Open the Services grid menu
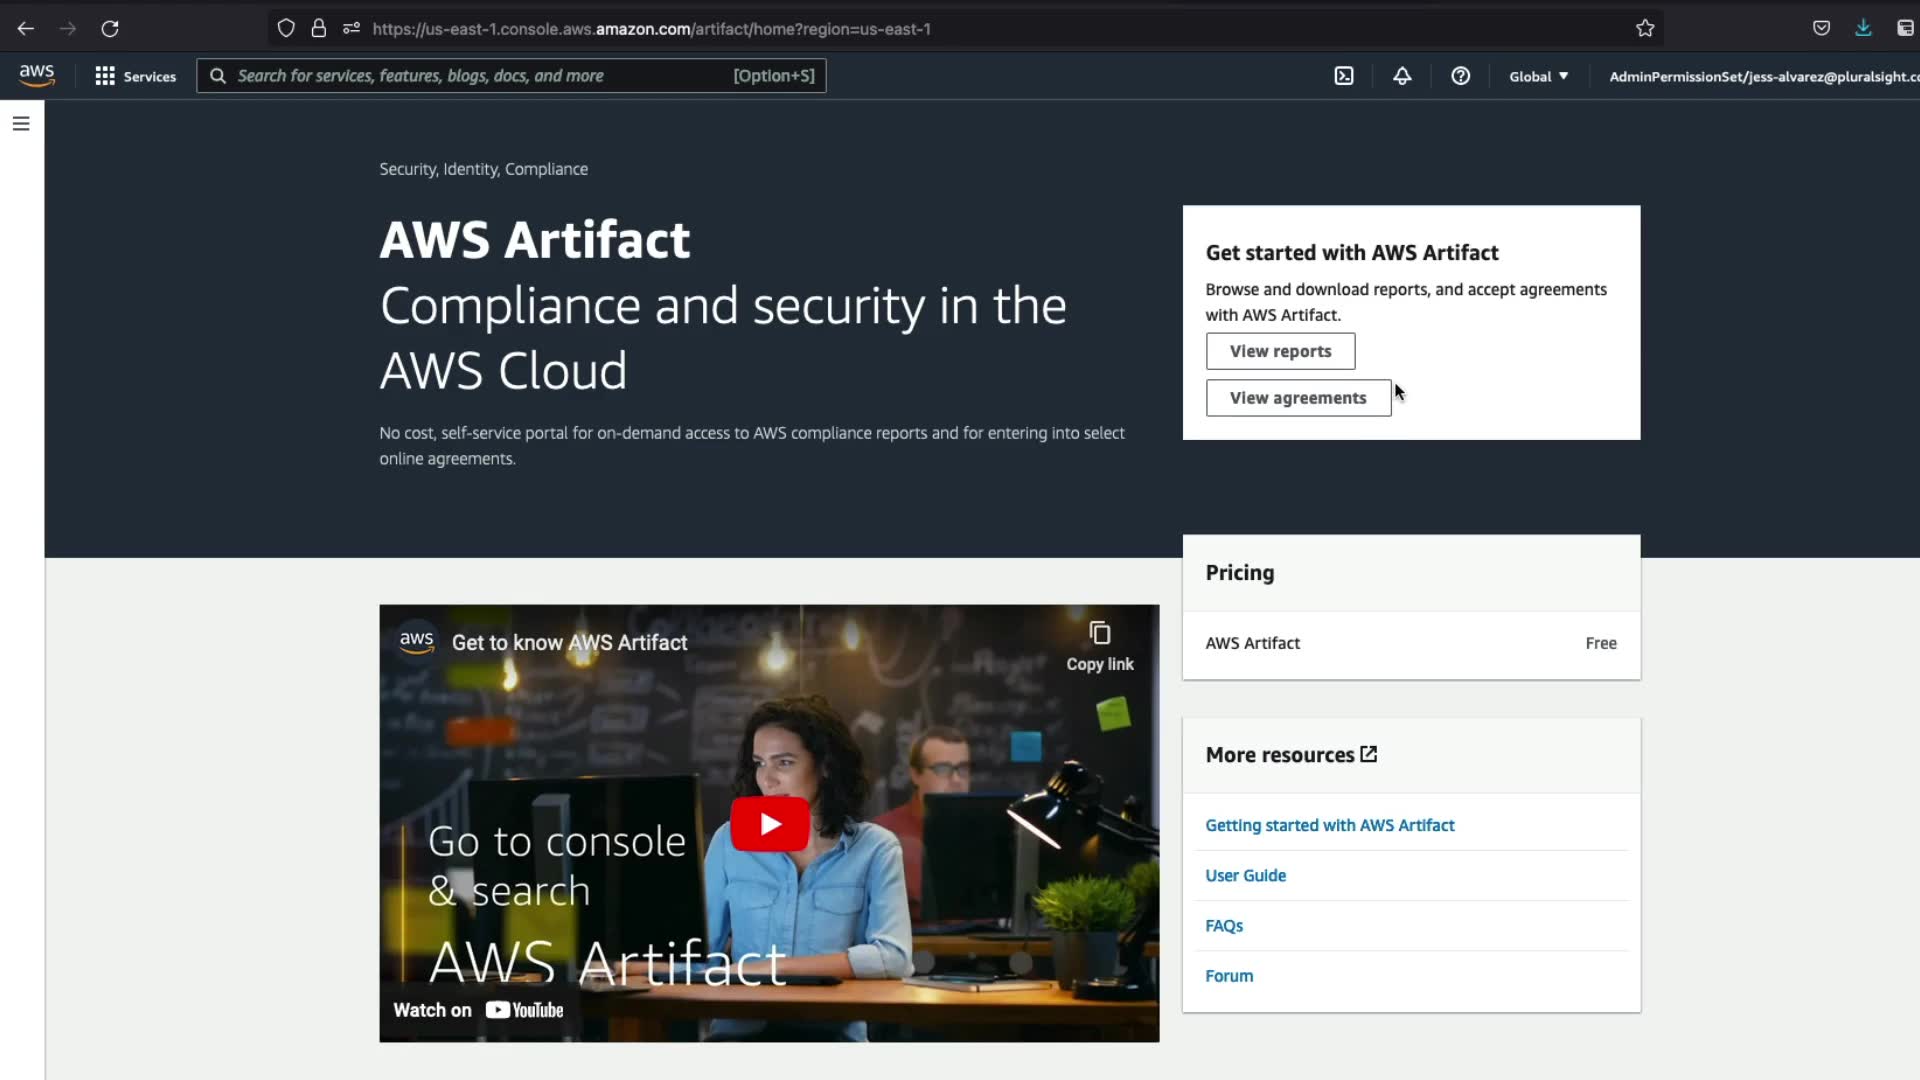1920x1080 pixels. 135,76
